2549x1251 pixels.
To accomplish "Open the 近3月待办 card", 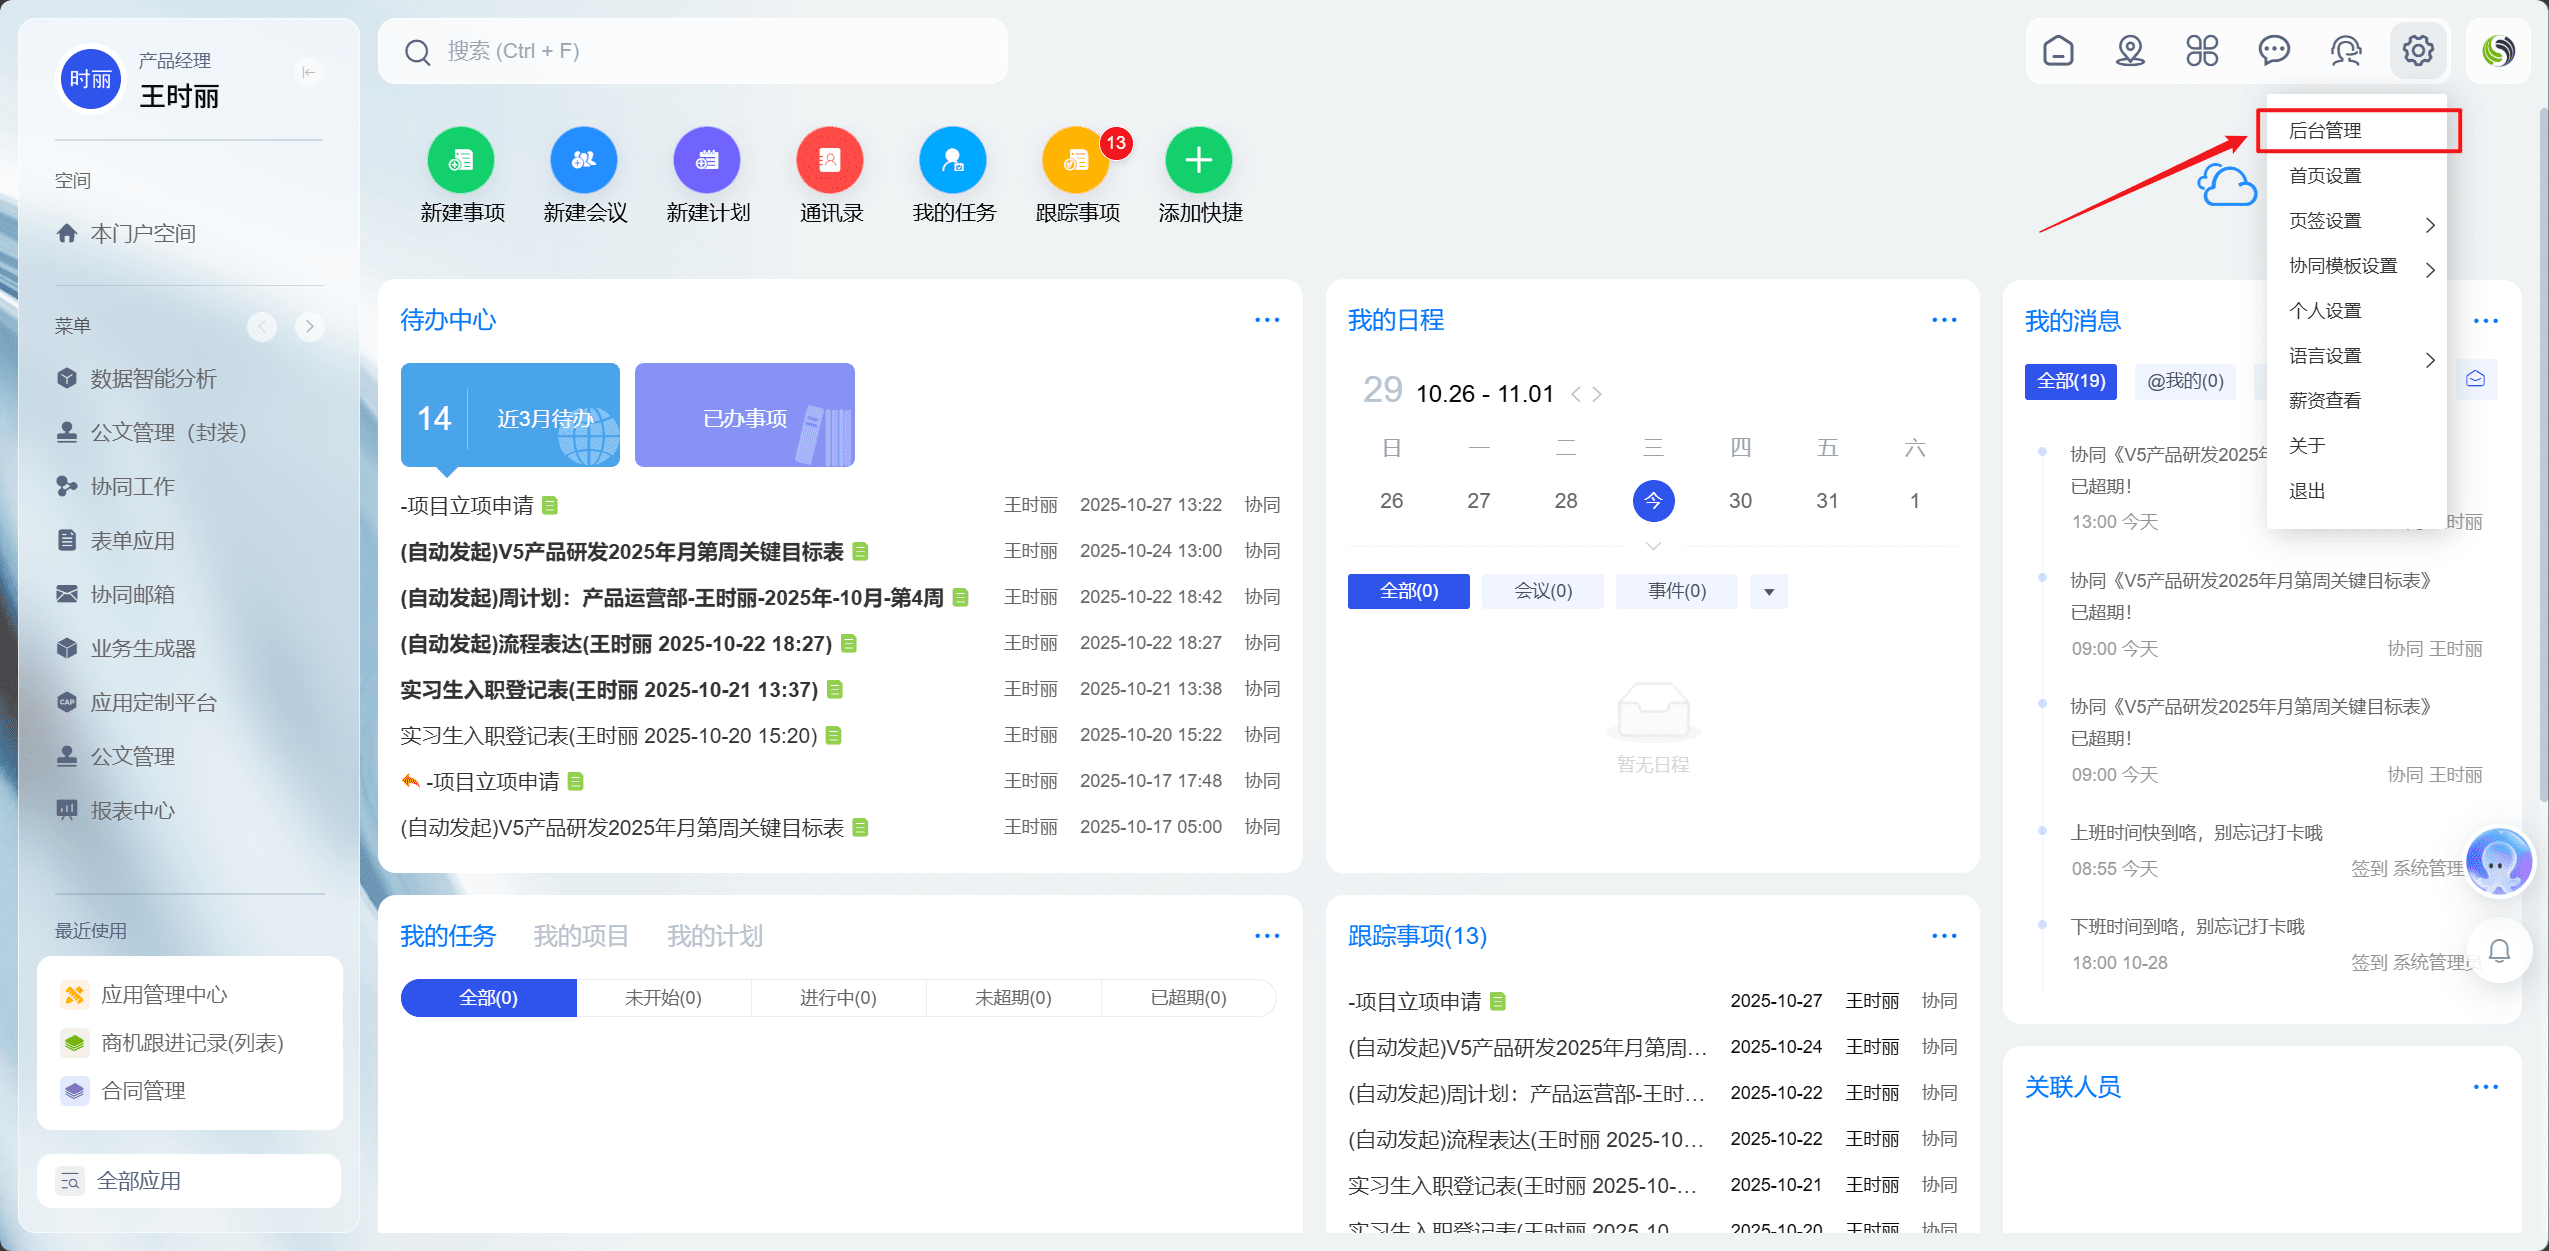I will (x=510, y=415).
